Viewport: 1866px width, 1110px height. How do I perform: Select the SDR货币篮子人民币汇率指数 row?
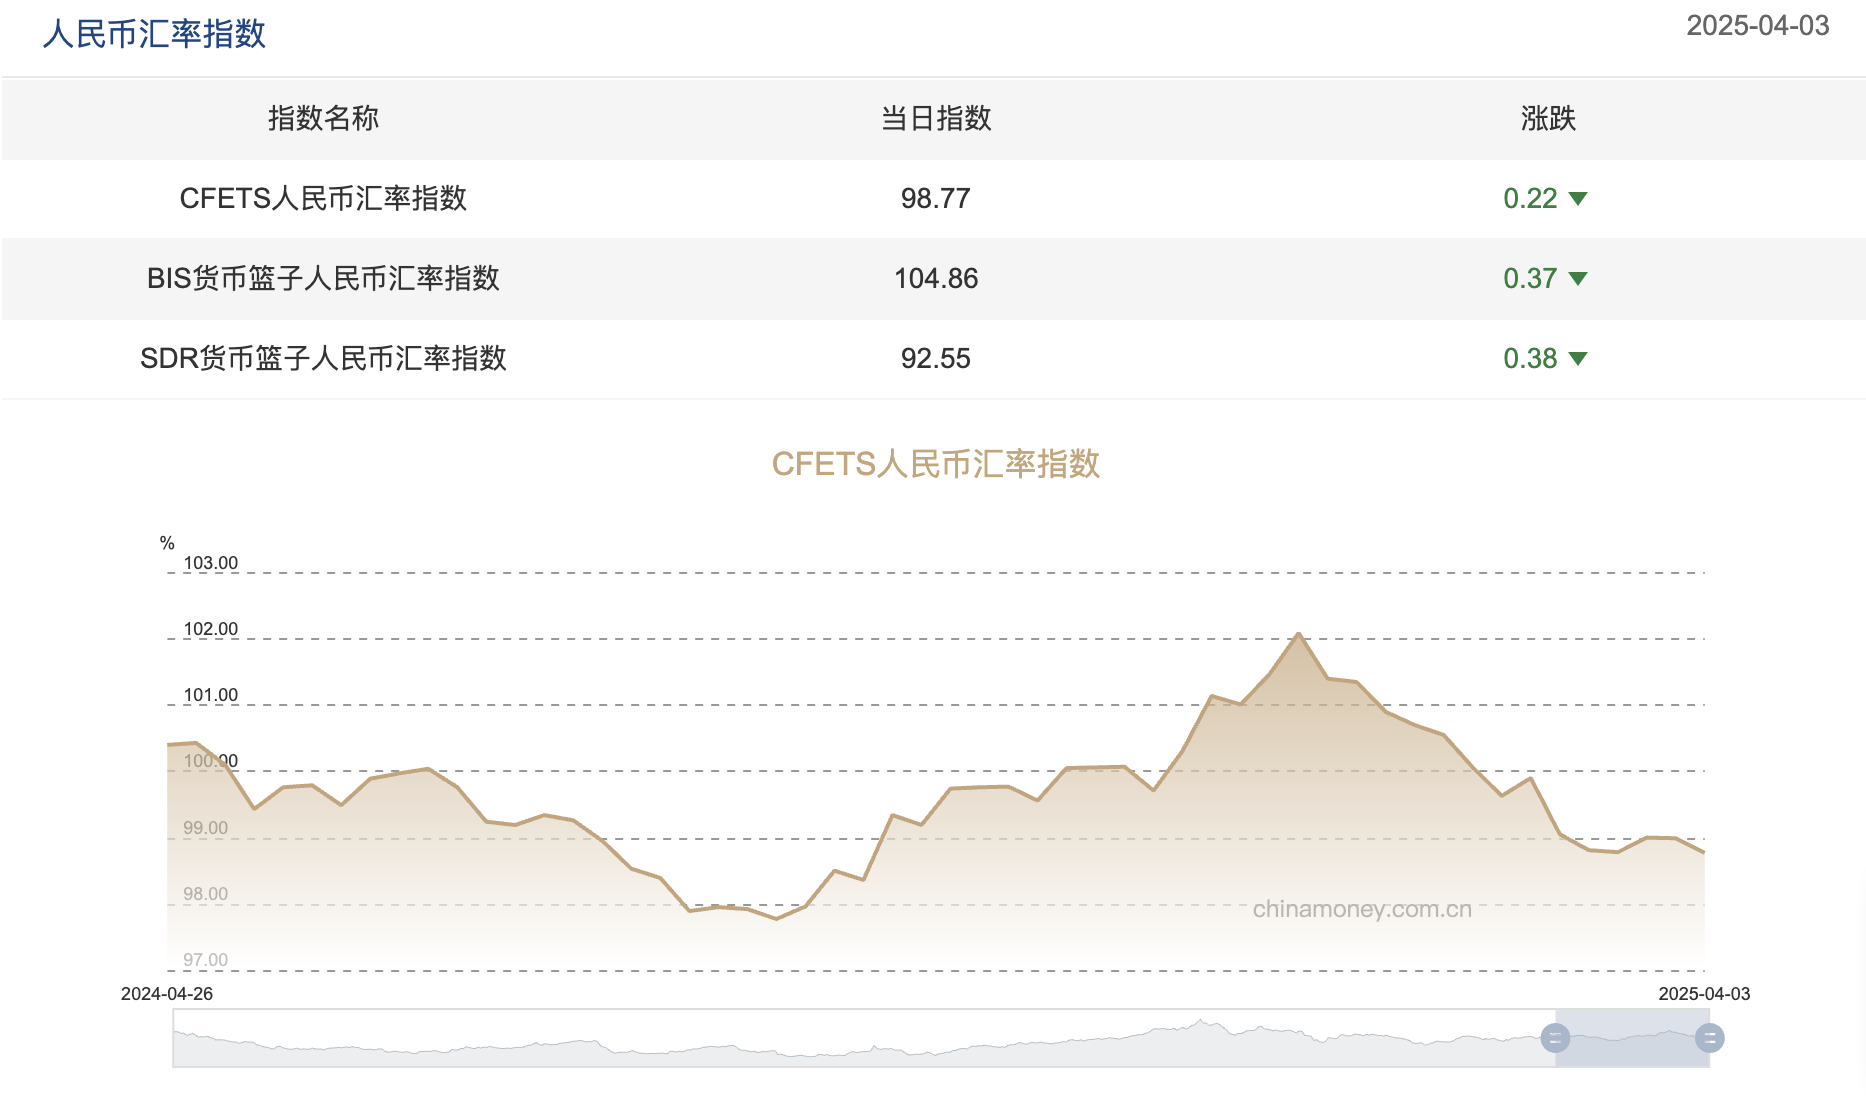[324, 360]
